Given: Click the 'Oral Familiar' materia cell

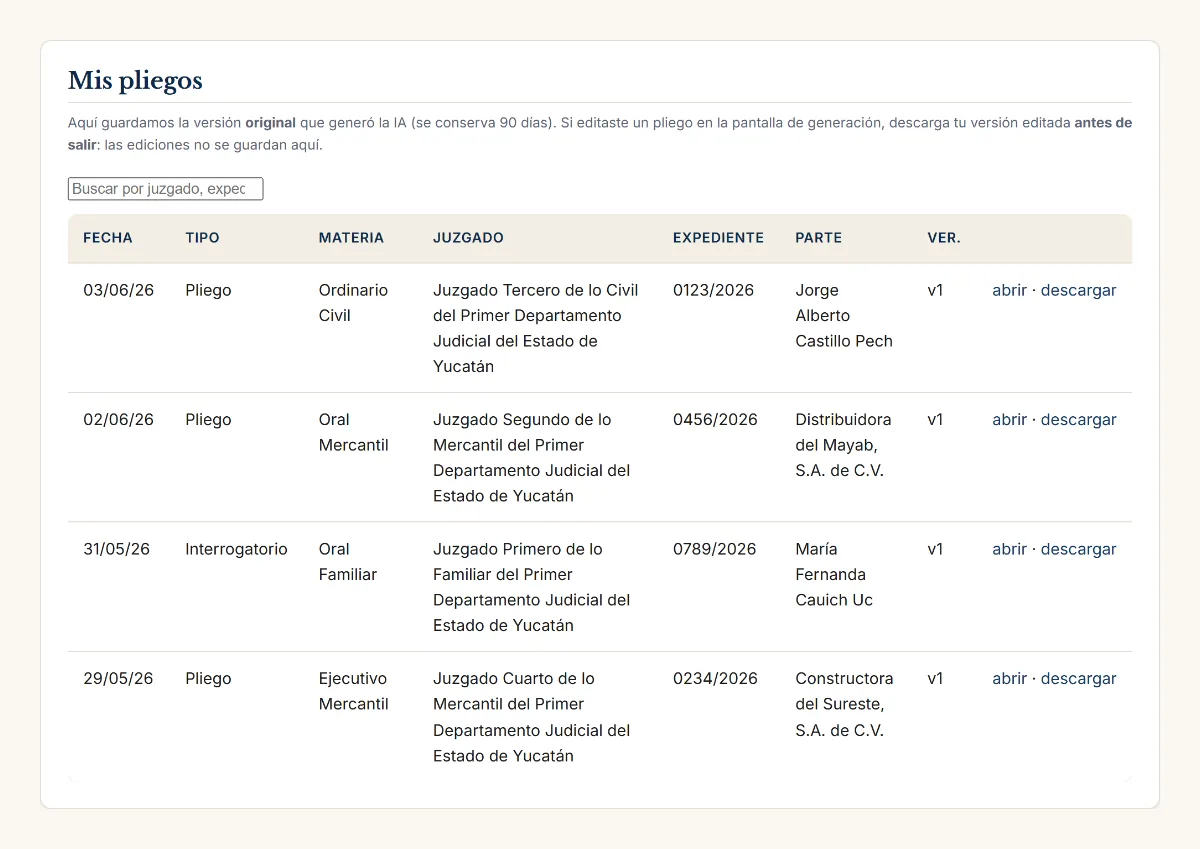Looking at the screenshot, I should (348, 562).
